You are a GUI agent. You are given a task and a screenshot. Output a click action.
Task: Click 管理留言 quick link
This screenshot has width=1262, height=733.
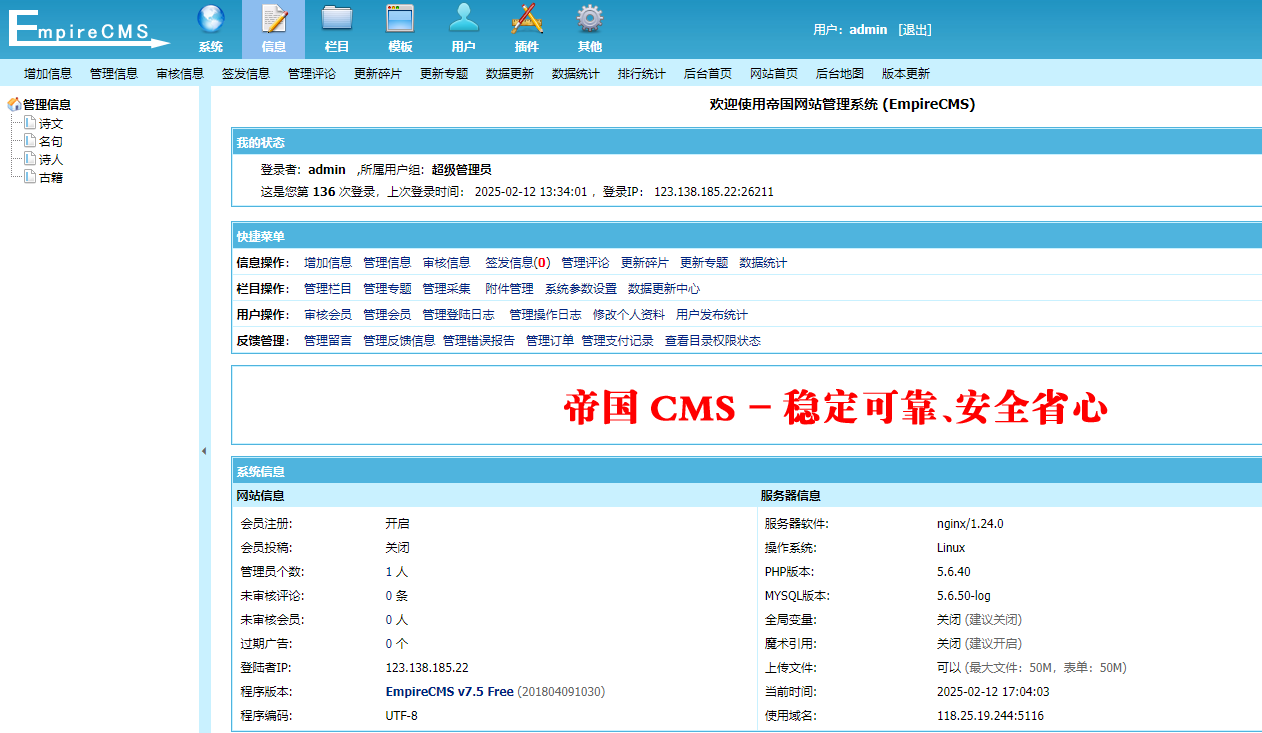(x=328, y=341)
